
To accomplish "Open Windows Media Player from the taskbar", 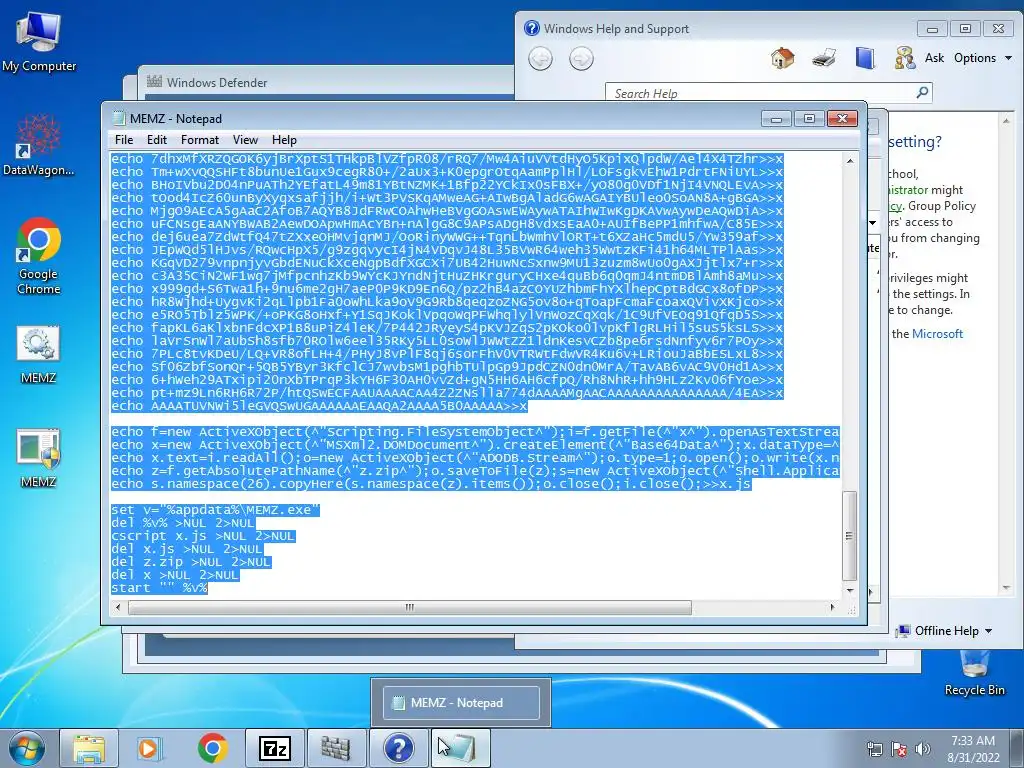I will coord(149,748).
